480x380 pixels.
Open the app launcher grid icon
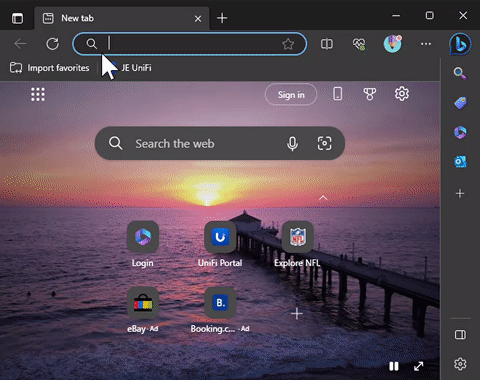38,94
